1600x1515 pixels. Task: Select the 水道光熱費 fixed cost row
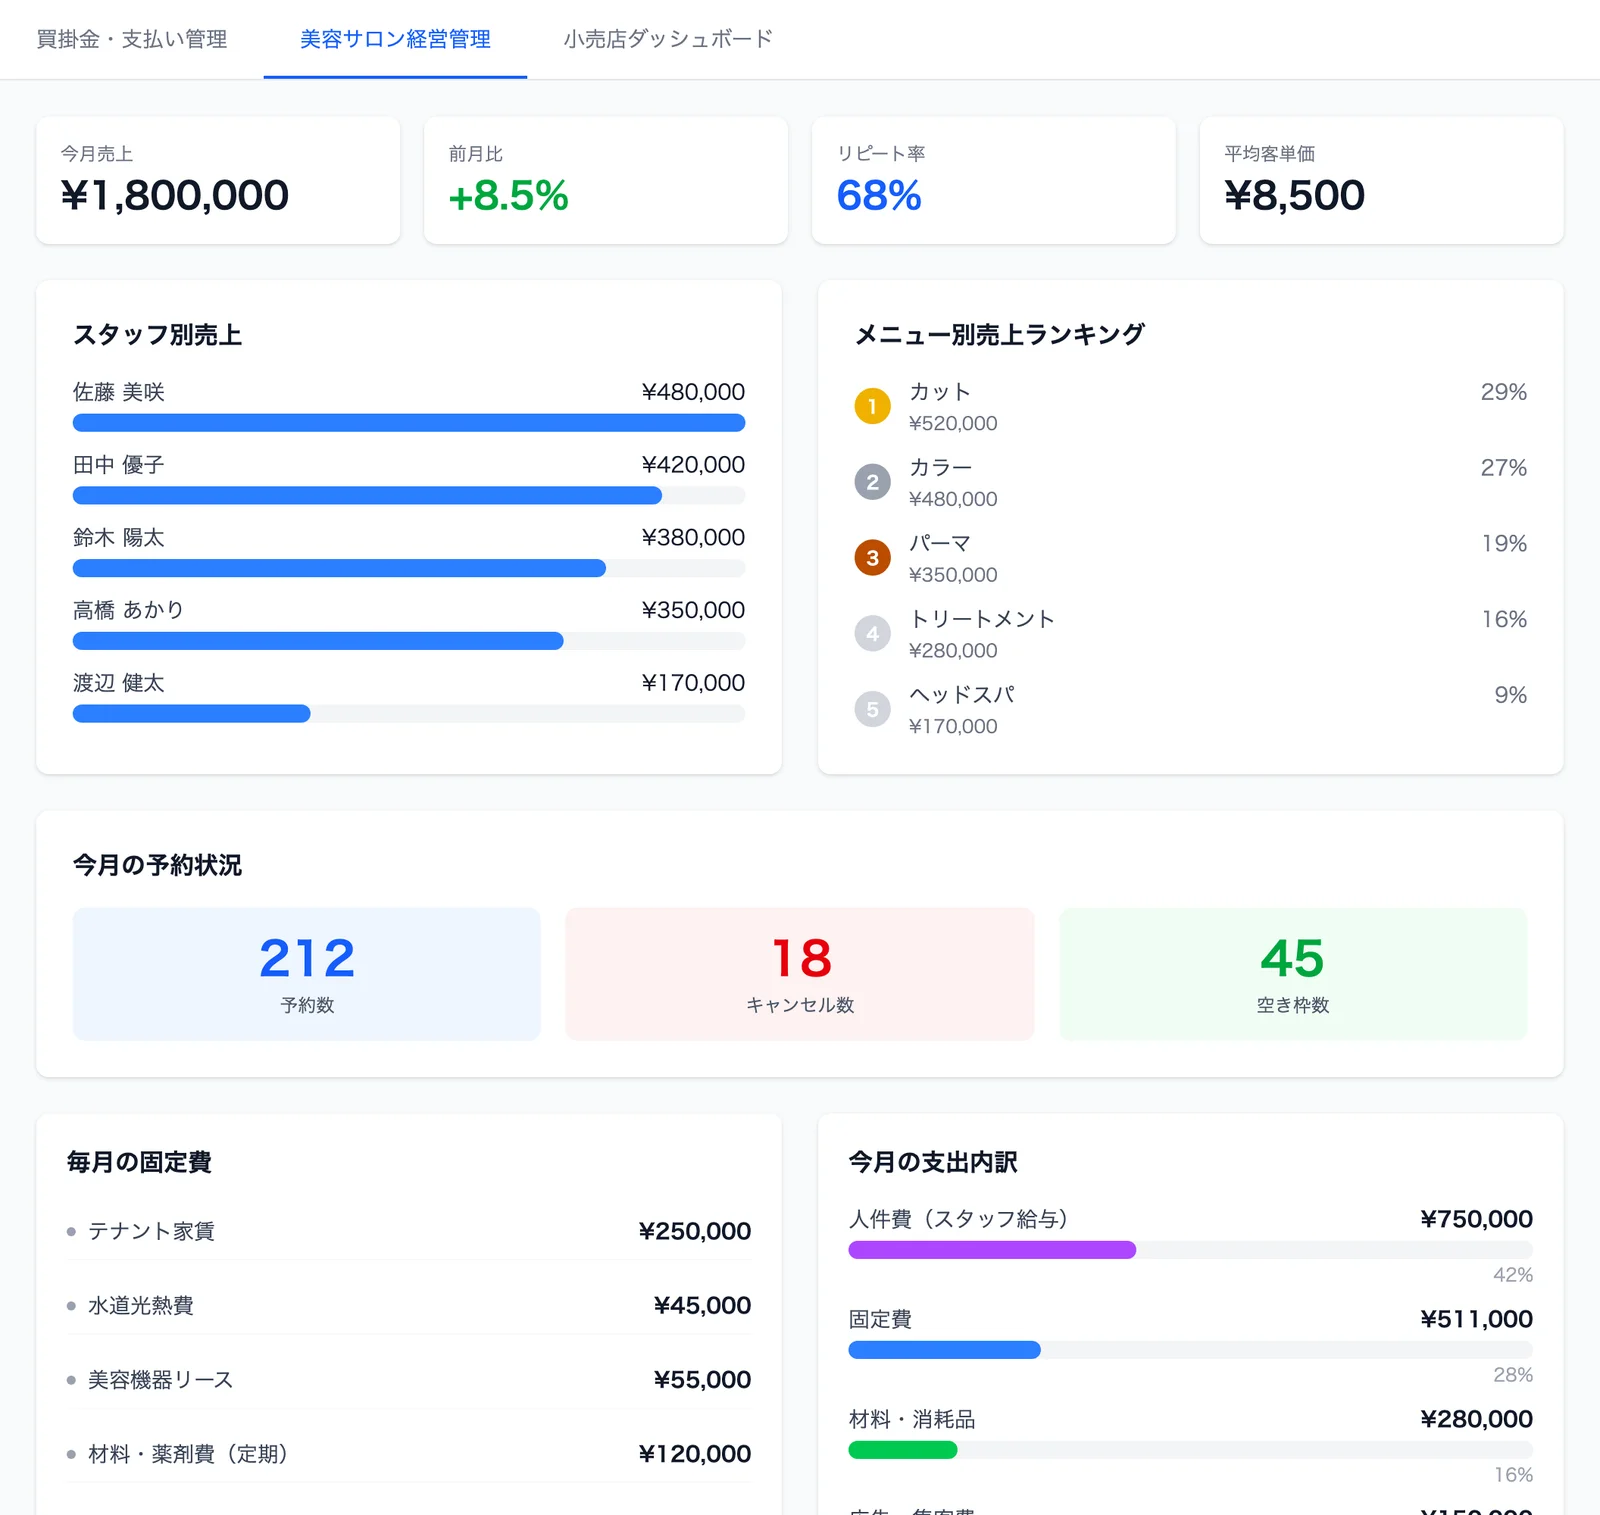tap(409, 1305)
